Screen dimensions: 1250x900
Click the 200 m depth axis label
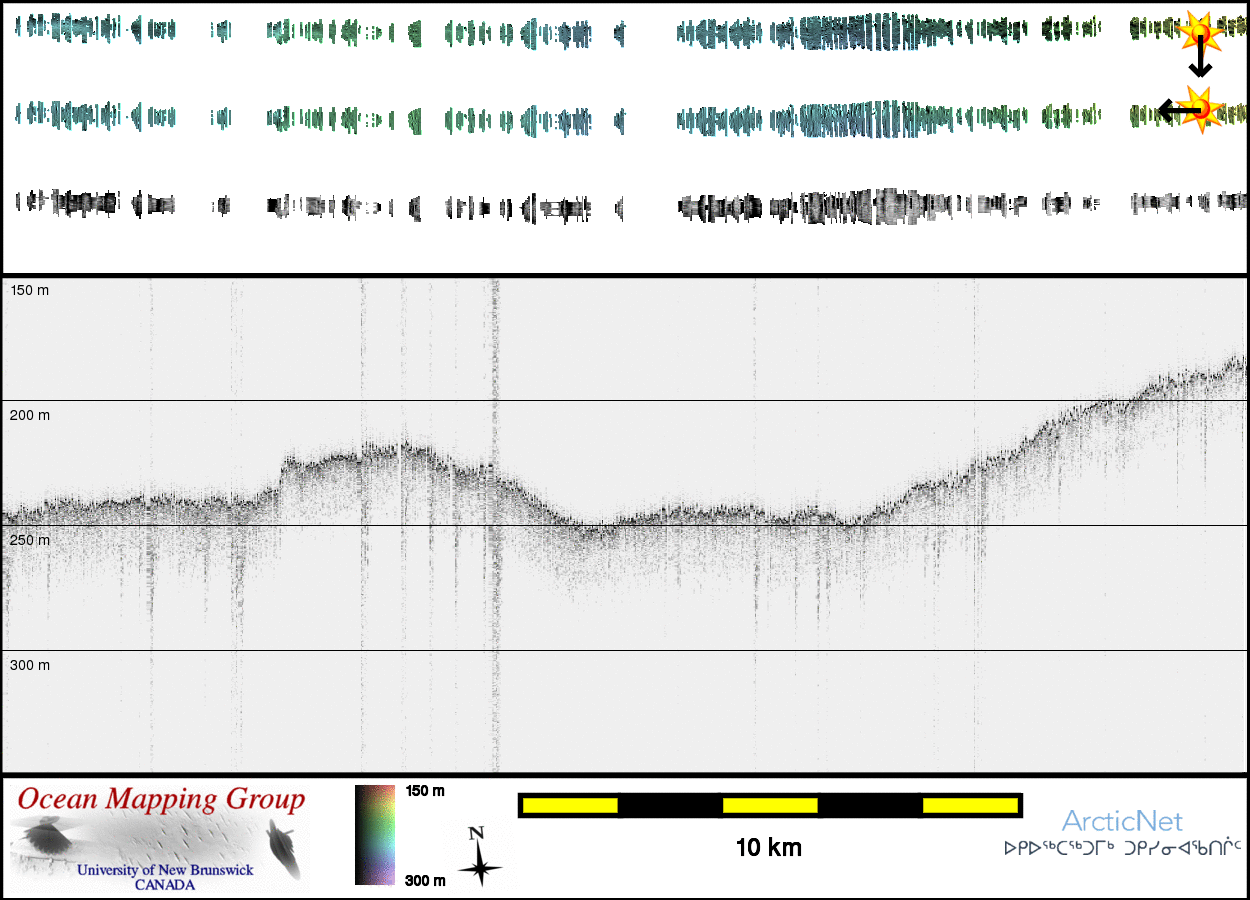coord(30,415)
